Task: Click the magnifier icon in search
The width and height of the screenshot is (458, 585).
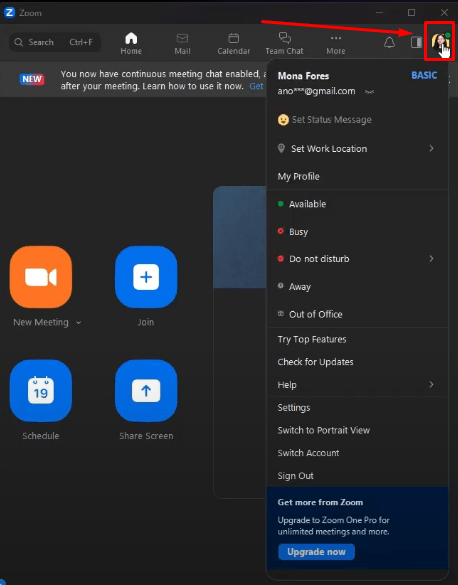Action: pos(19,42)
